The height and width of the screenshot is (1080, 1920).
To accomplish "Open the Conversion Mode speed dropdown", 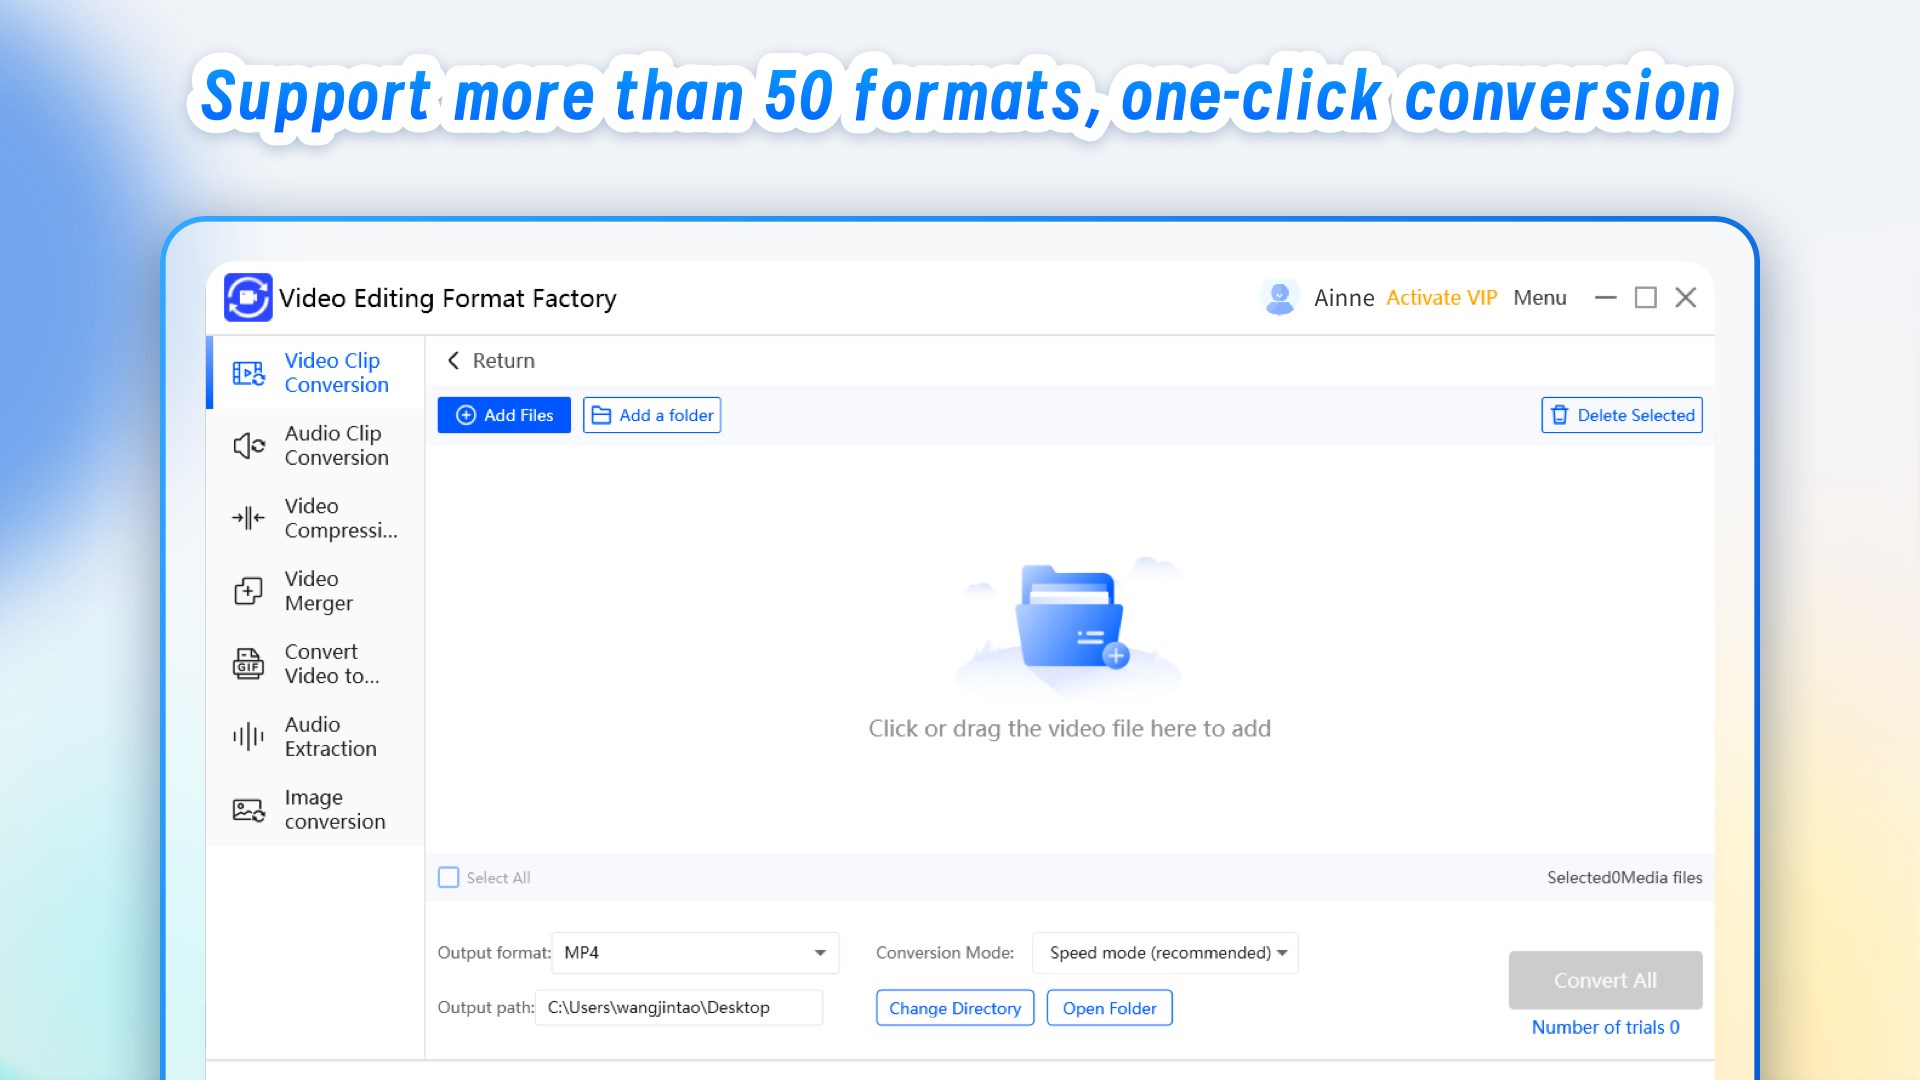I will (x=1281, y=953).
